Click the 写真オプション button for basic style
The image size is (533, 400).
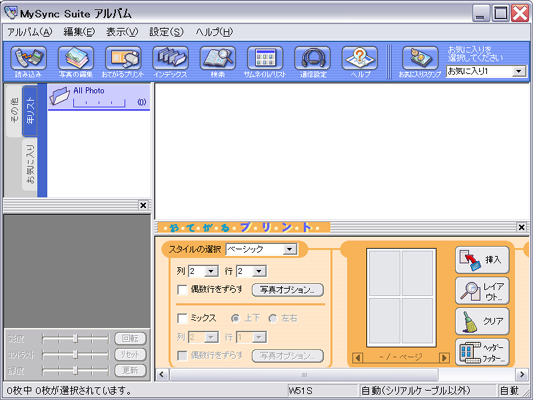point(287,290)
